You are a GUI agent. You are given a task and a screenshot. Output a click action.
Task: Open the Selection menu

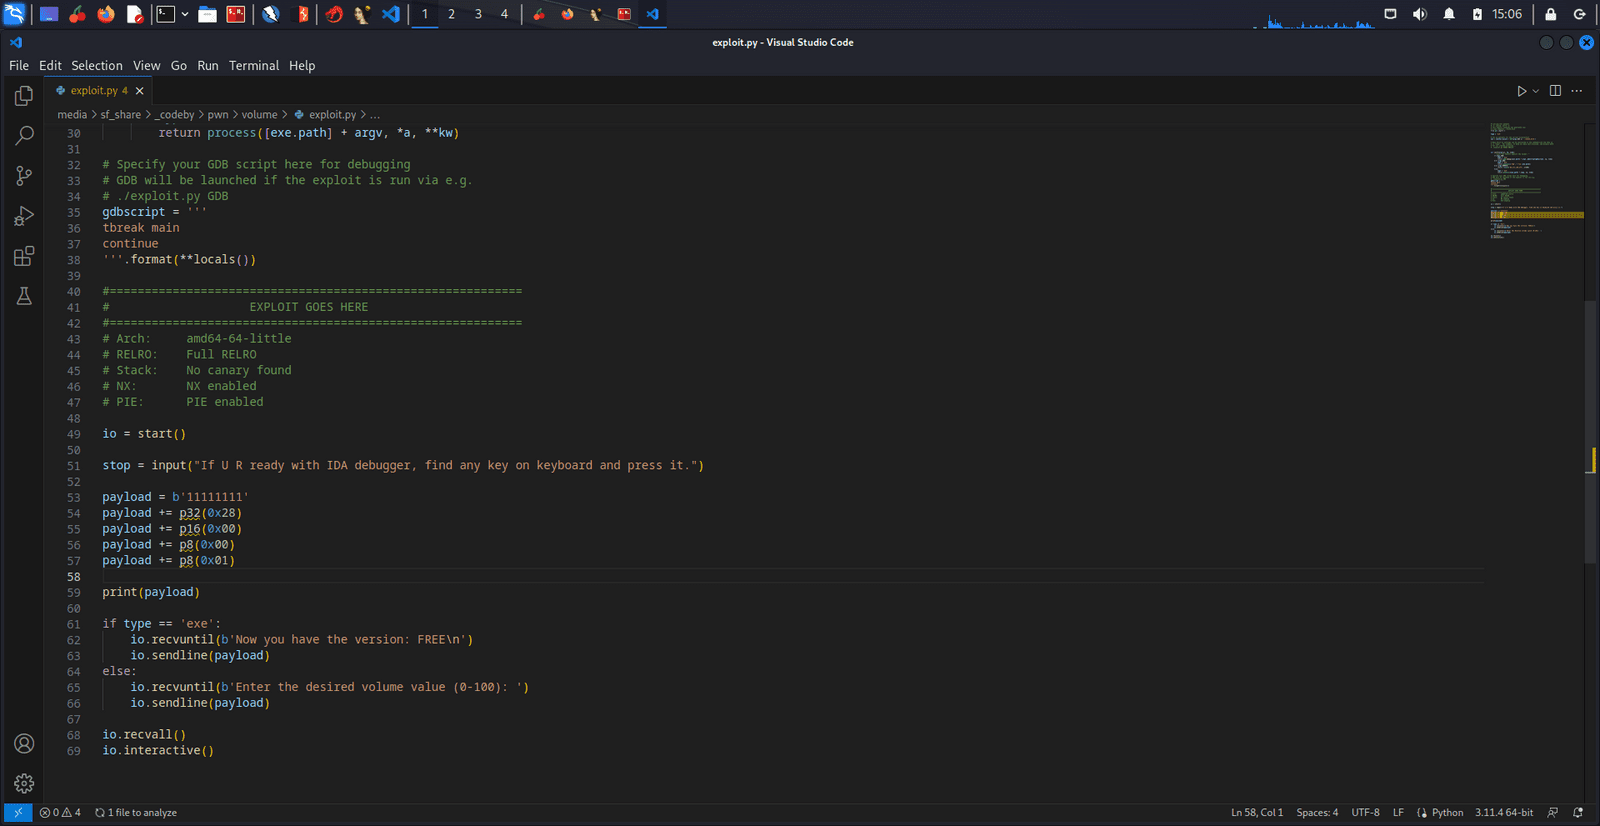(97, 66)
